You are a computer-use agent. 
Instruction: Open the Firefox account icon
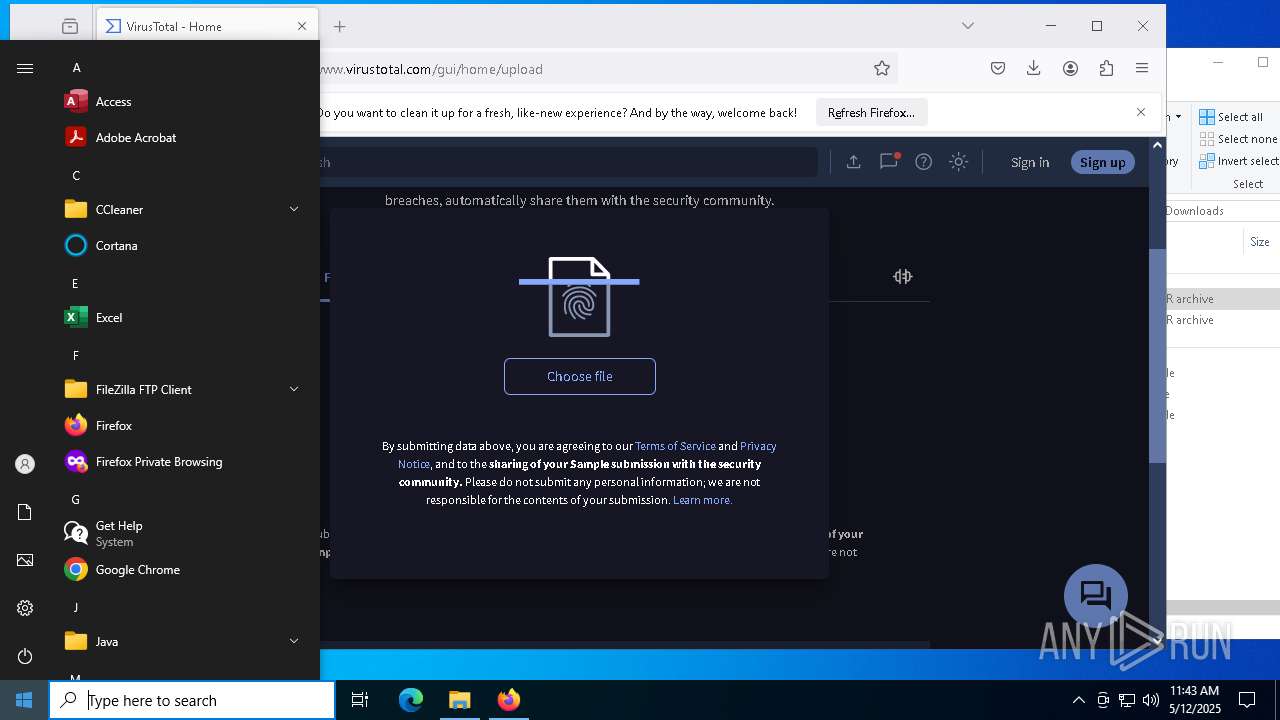(1070, 68)
